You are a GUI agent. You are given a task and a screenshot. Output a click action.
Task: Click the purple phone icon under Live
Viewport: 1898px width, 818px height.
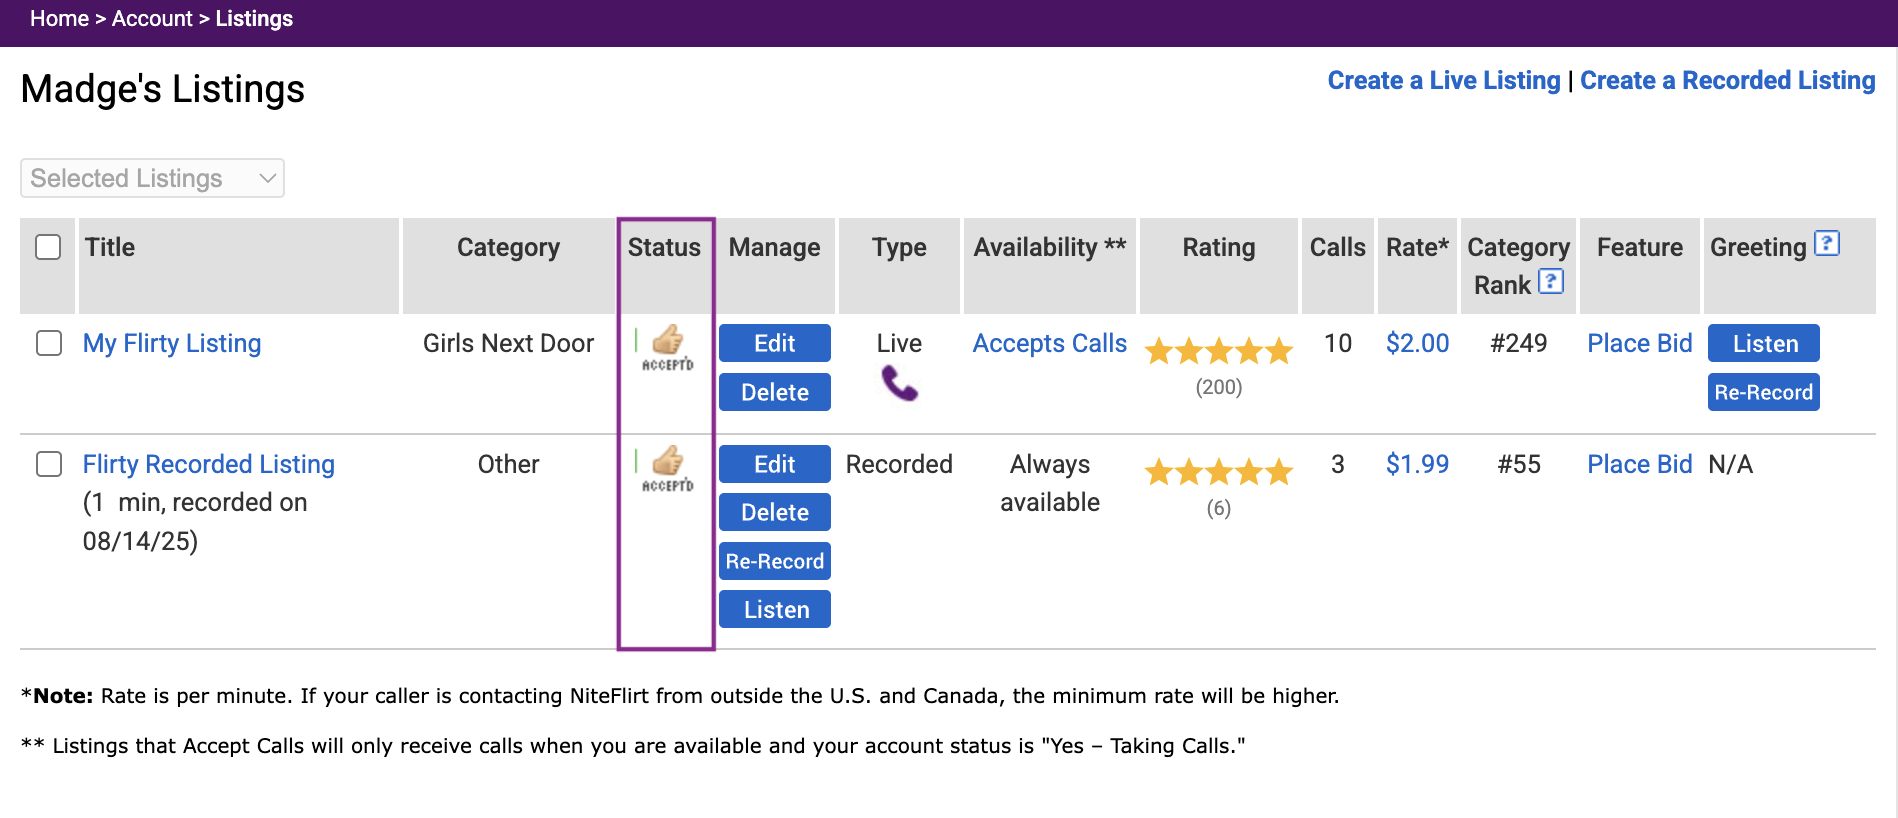pos(899,383)
